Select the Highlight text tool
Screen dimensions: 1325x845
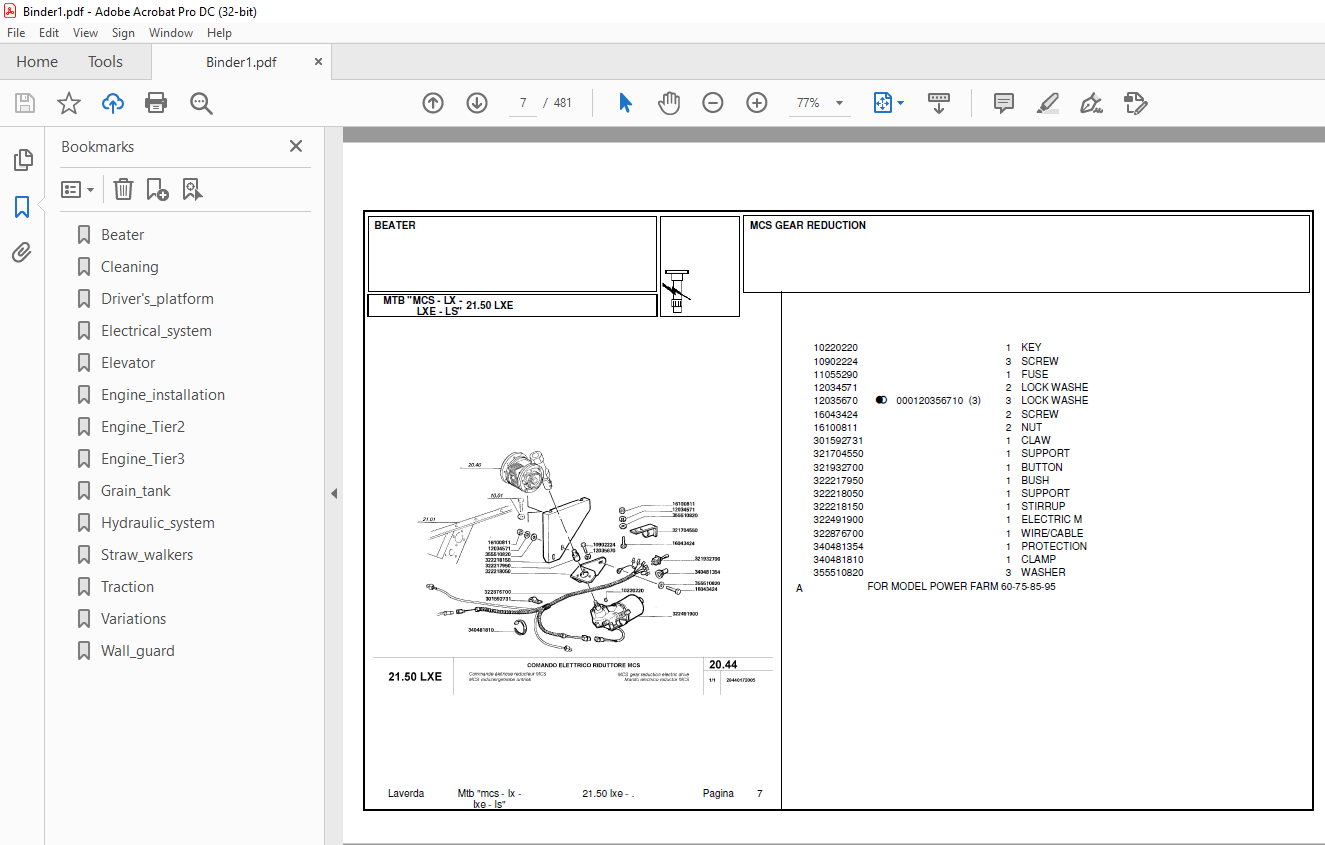[x=1048, y=103]
